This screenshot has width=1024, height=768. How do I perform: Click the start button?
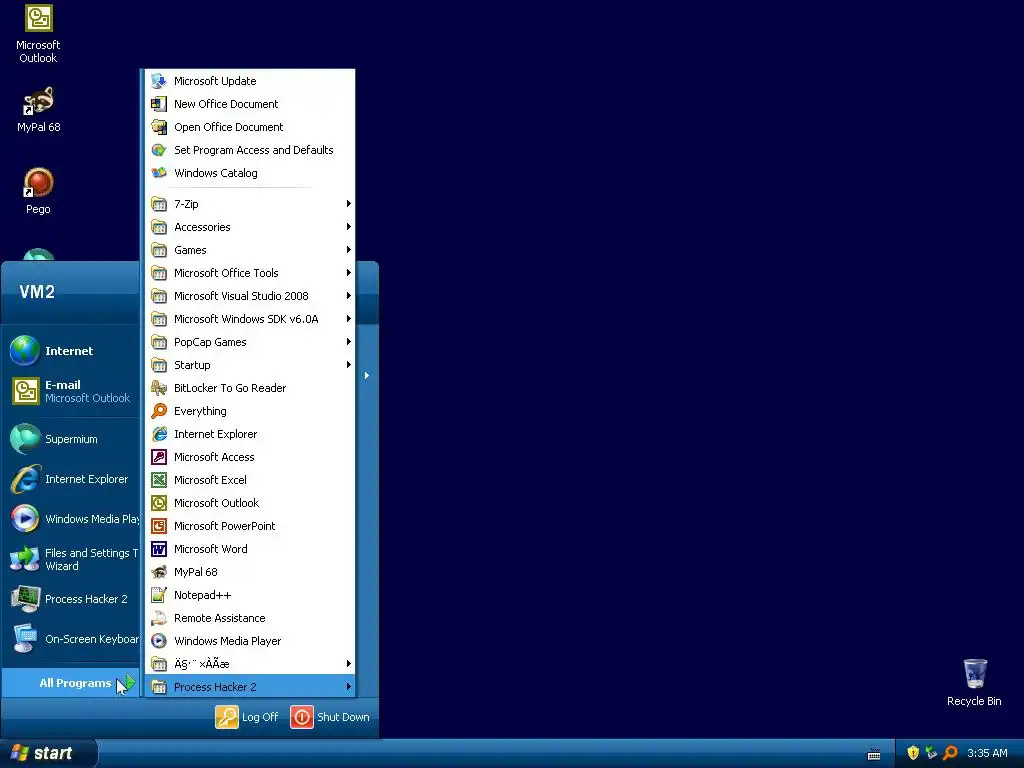[49, 753]
